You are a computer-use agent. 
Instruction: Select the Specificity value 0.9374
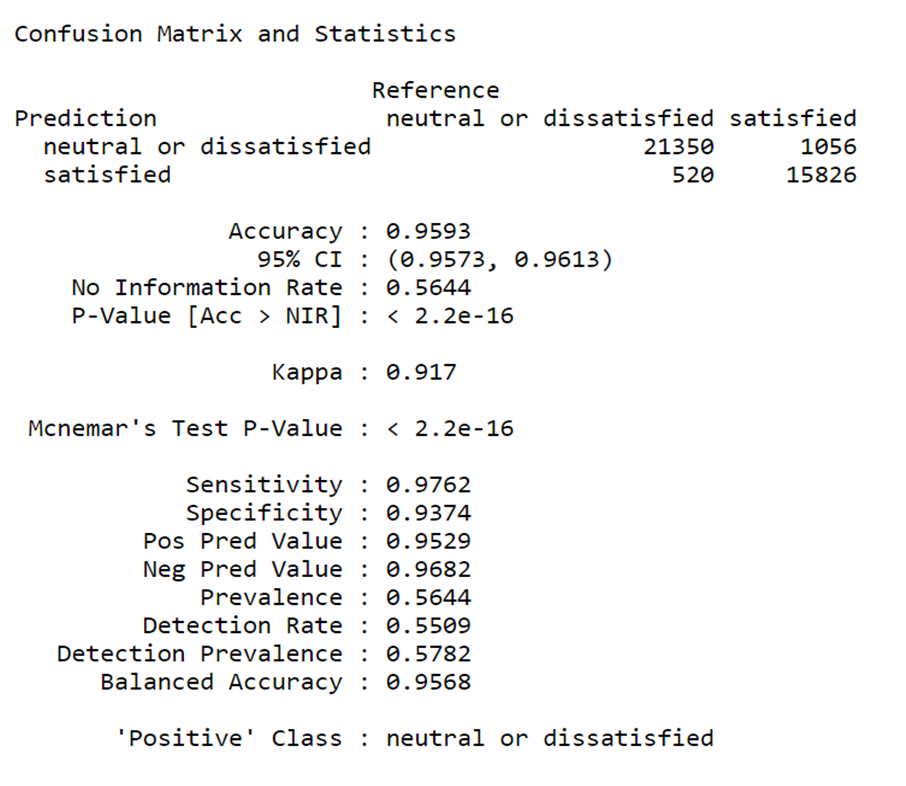coord(428,513)
